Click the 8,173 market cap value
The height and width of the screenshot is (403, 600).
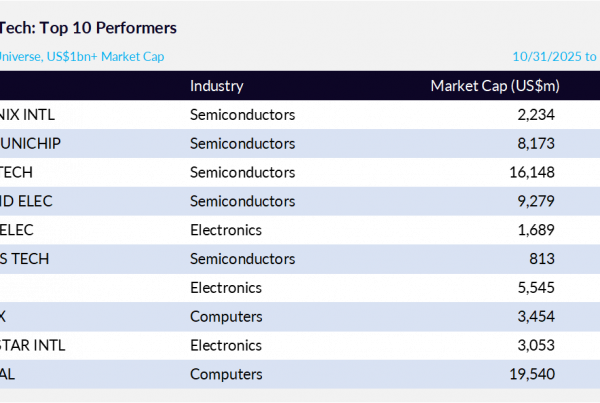coord(535,144)
